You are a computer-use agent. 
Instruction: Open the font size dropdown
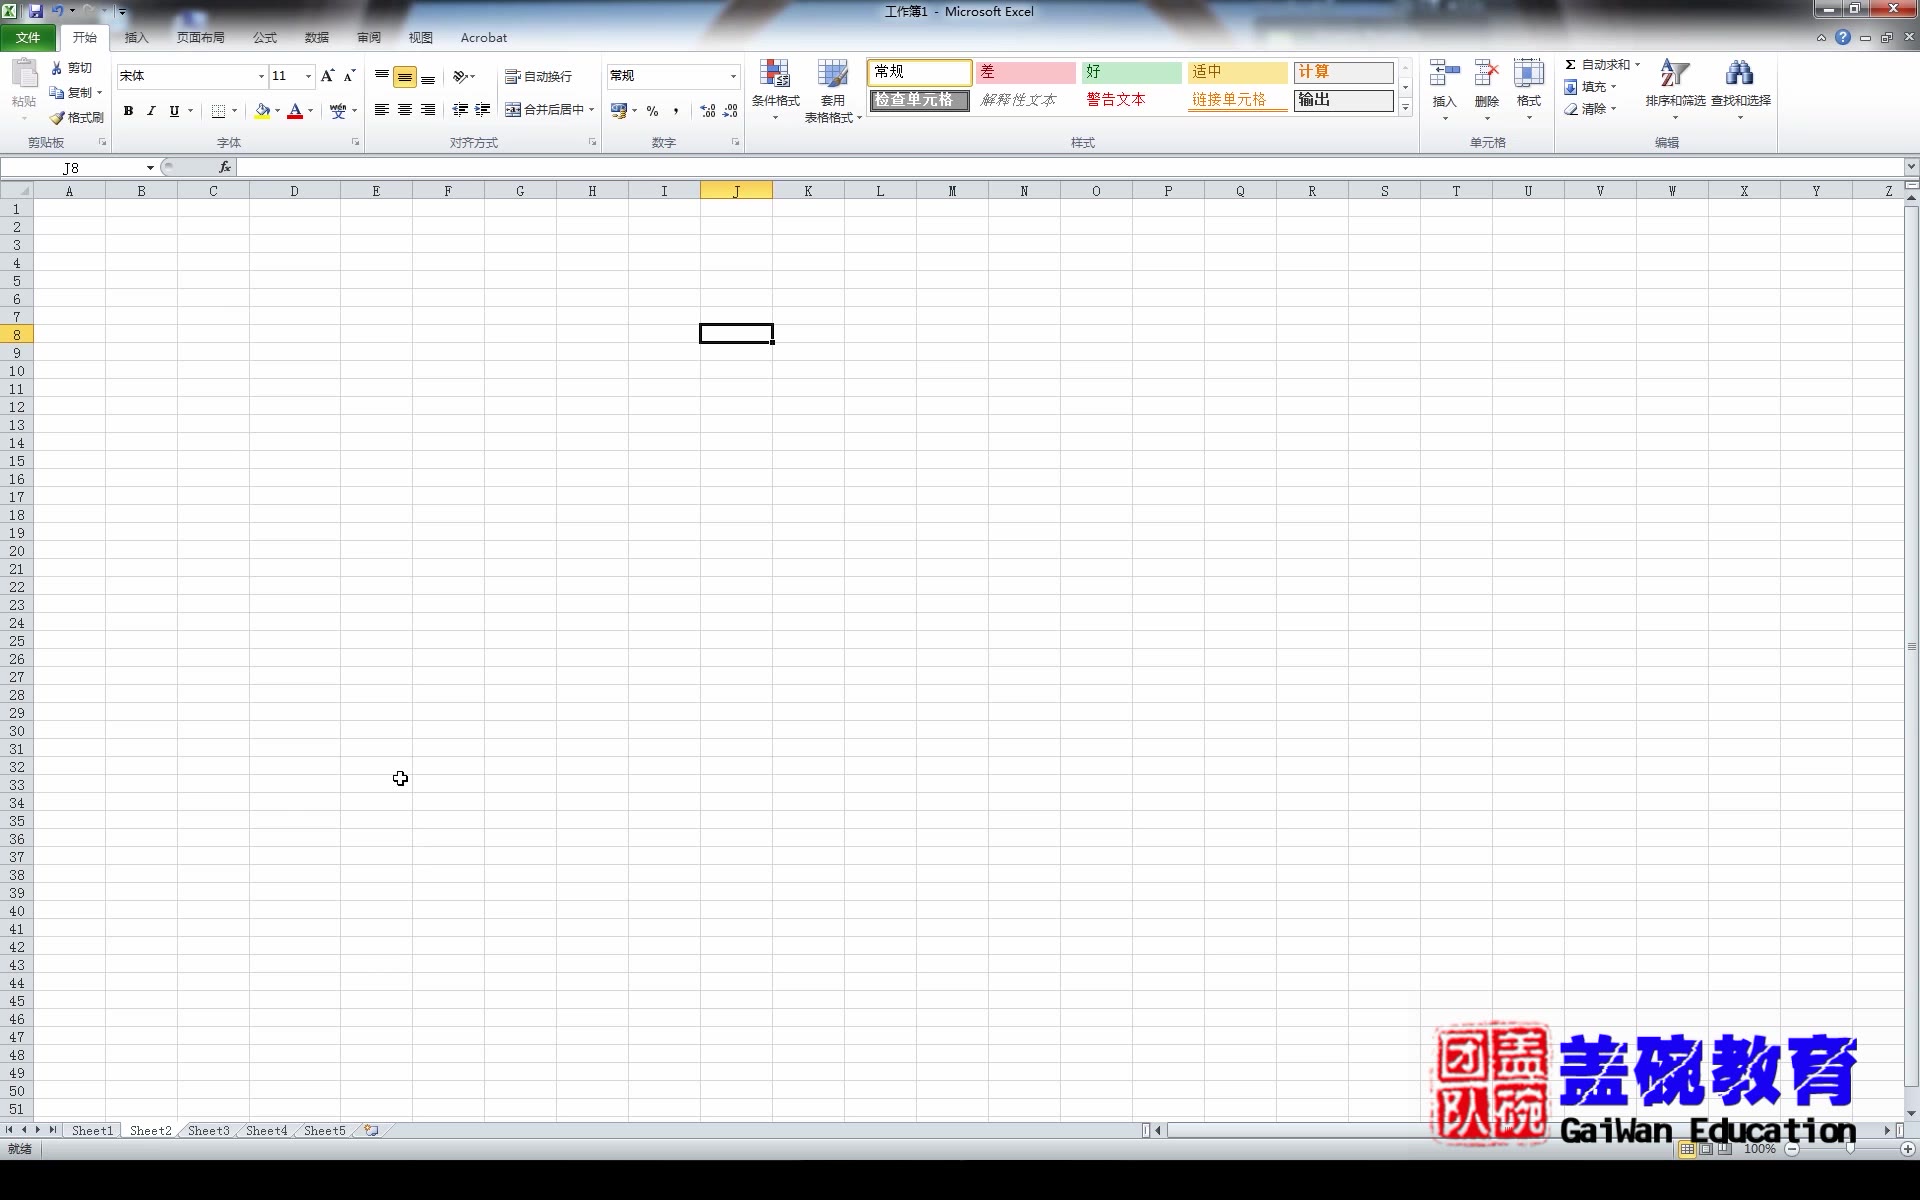[306, 76]
